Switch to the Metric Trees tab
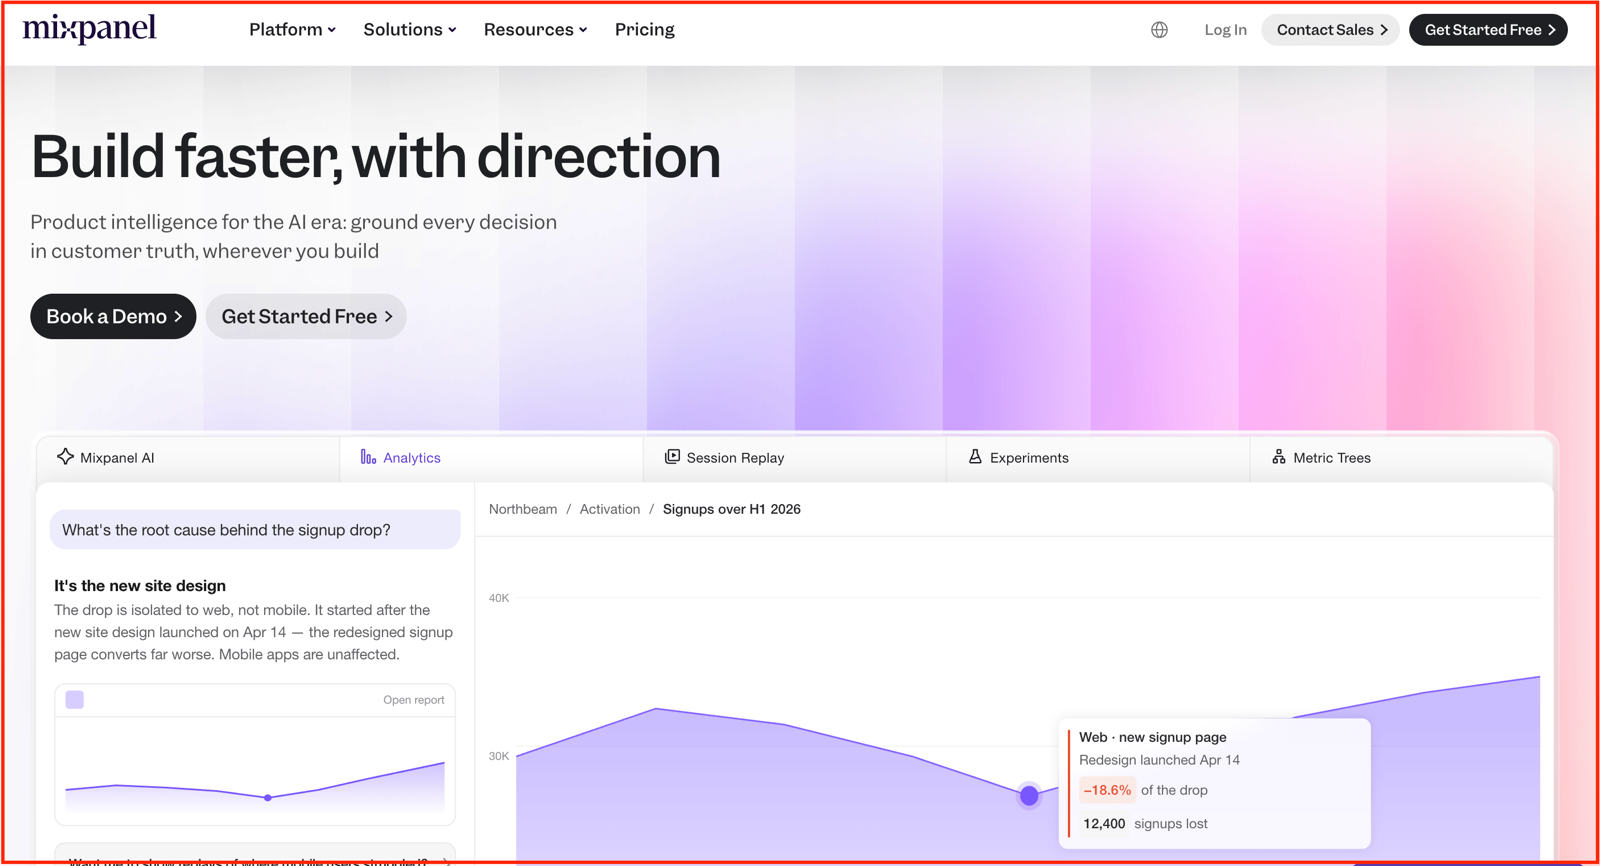Screen dimensions: 1600x866 coord(1401,458)
